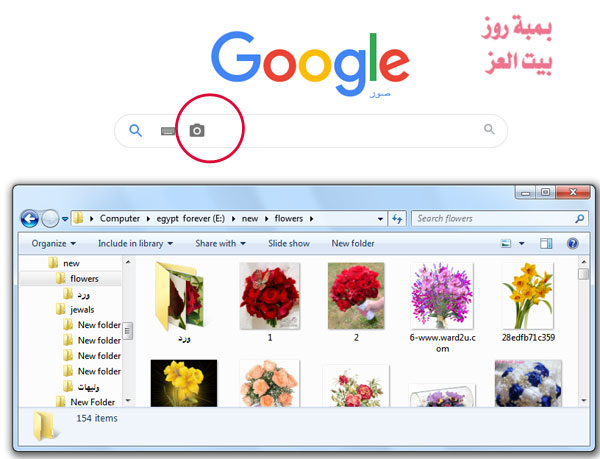
Task: Click the tree pane scroll up arrow
Action: coord(128,262)
